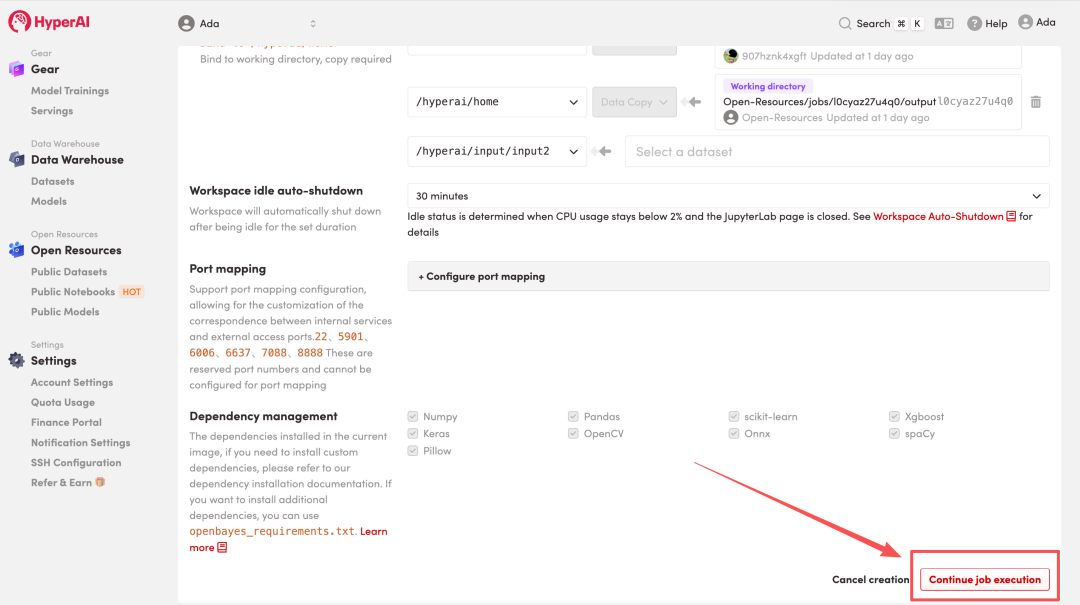Viewport: 1080px width, 605px height.
Task: Click the Open Resources section icon
Action: [17, 249]
